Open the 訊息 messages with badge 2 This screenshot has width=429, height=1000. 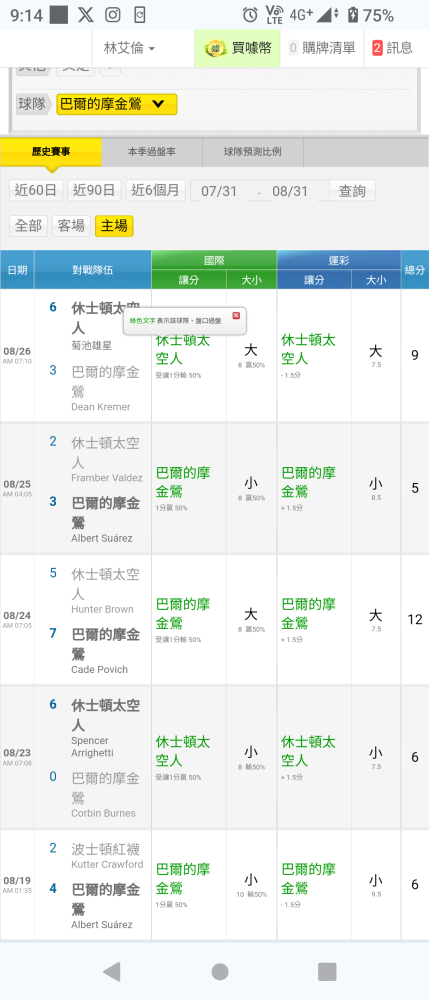tap(392, 48)
